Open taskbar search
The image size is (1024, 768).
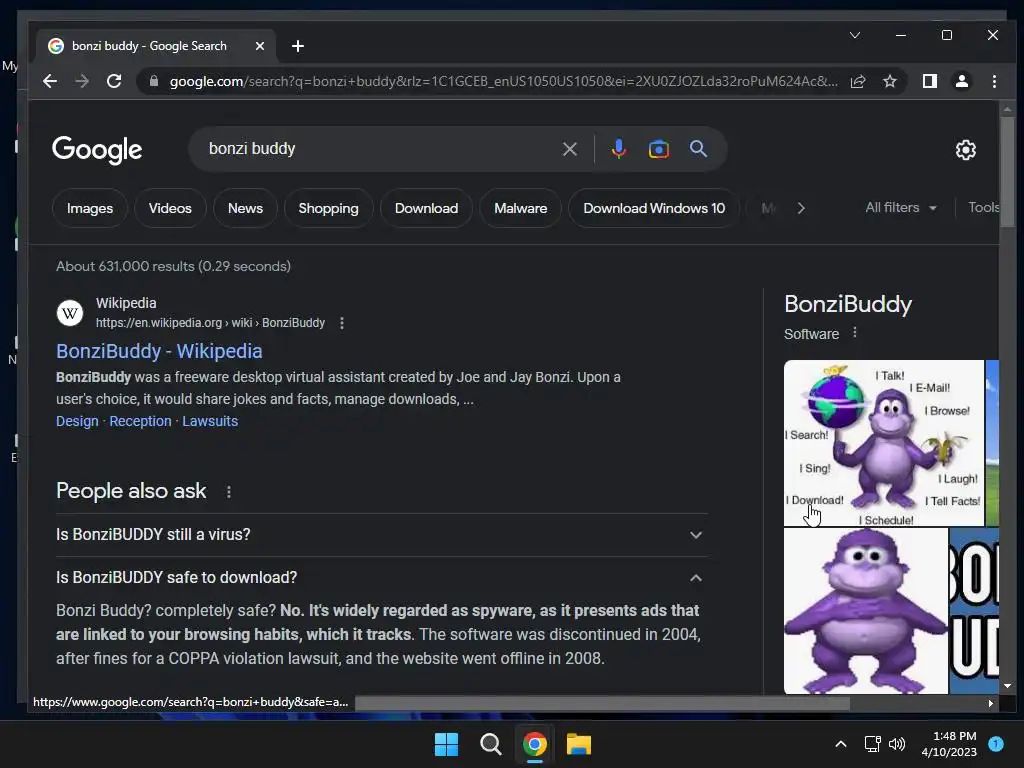pyautogui.click(x=490, y=744)
